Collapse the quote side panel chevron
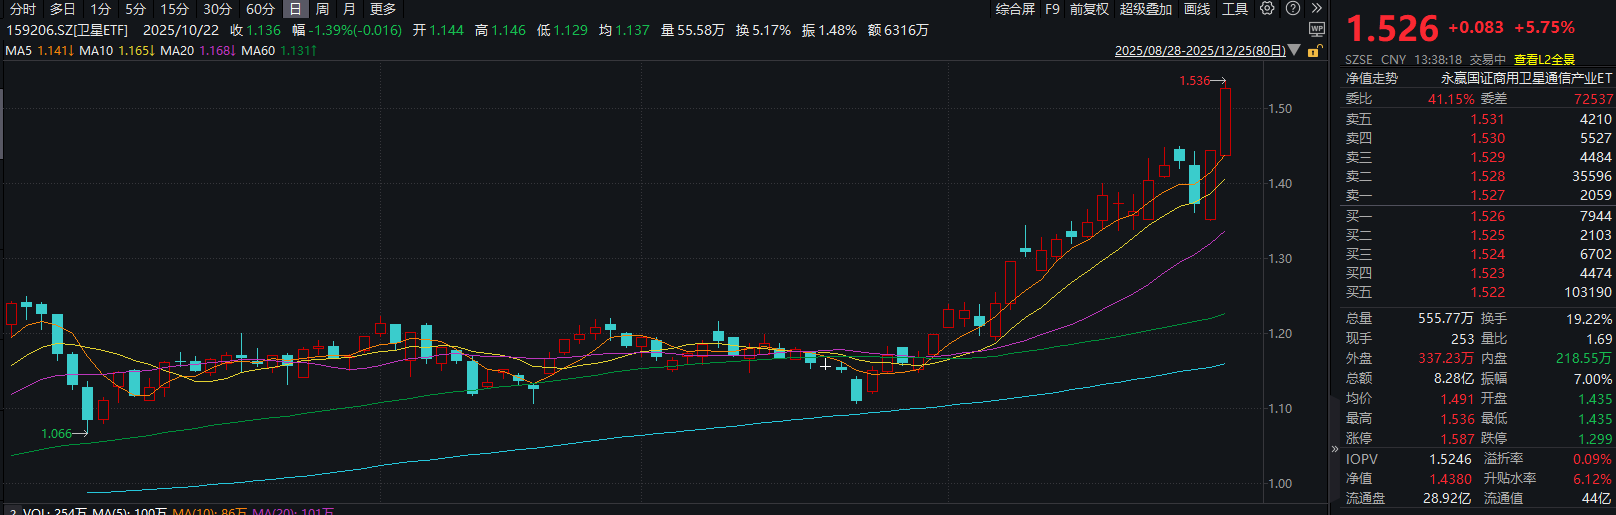This screenshot has width=1616, height=515. [1334, 449]
